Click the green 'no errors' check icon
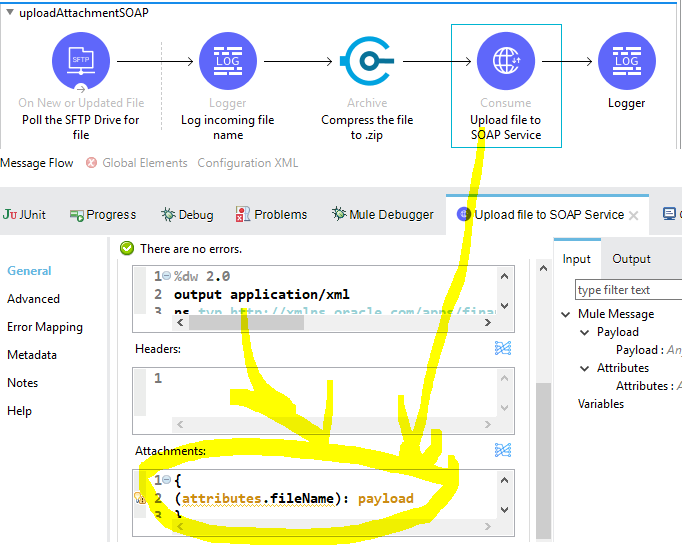 coord(127,248)
